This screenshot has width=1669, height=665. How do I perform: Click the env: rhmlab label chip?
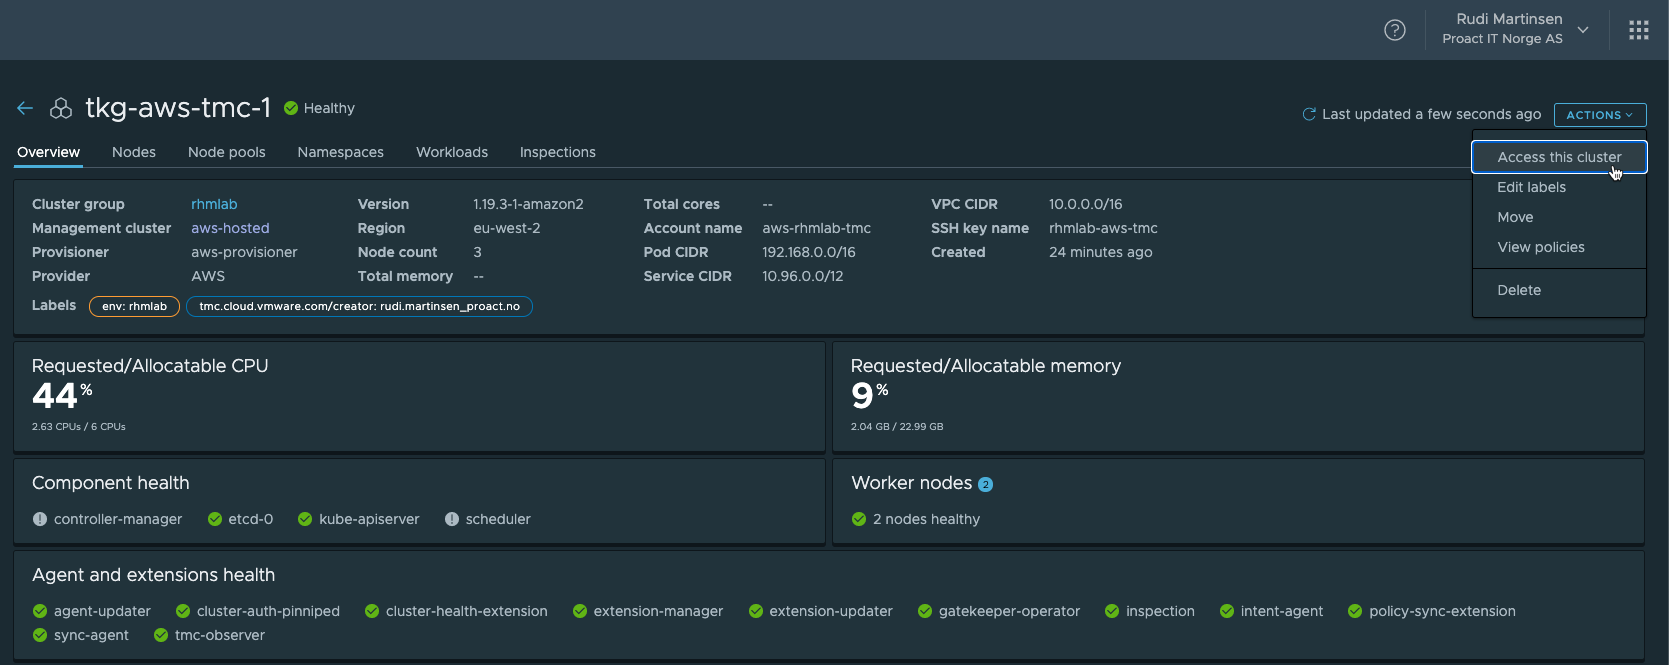tap(134, 306)
